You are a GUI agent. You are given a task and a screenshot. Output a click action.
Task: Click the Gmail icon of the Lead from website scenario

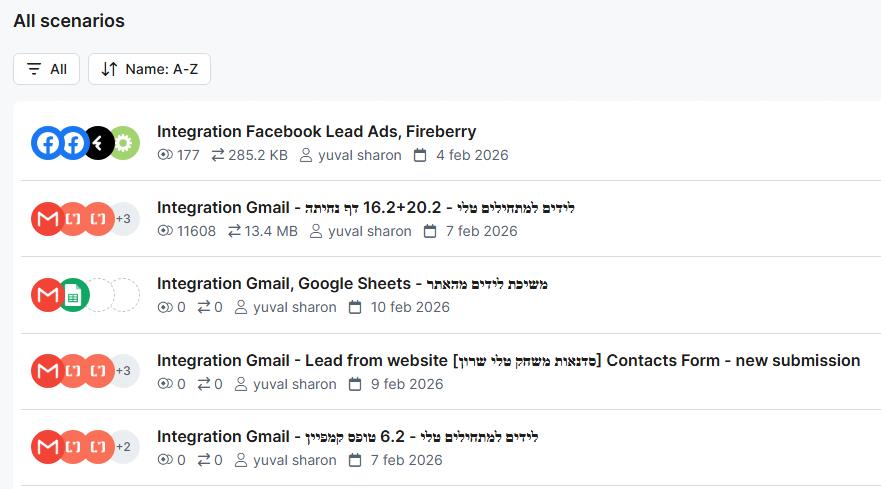click(47, 371)
